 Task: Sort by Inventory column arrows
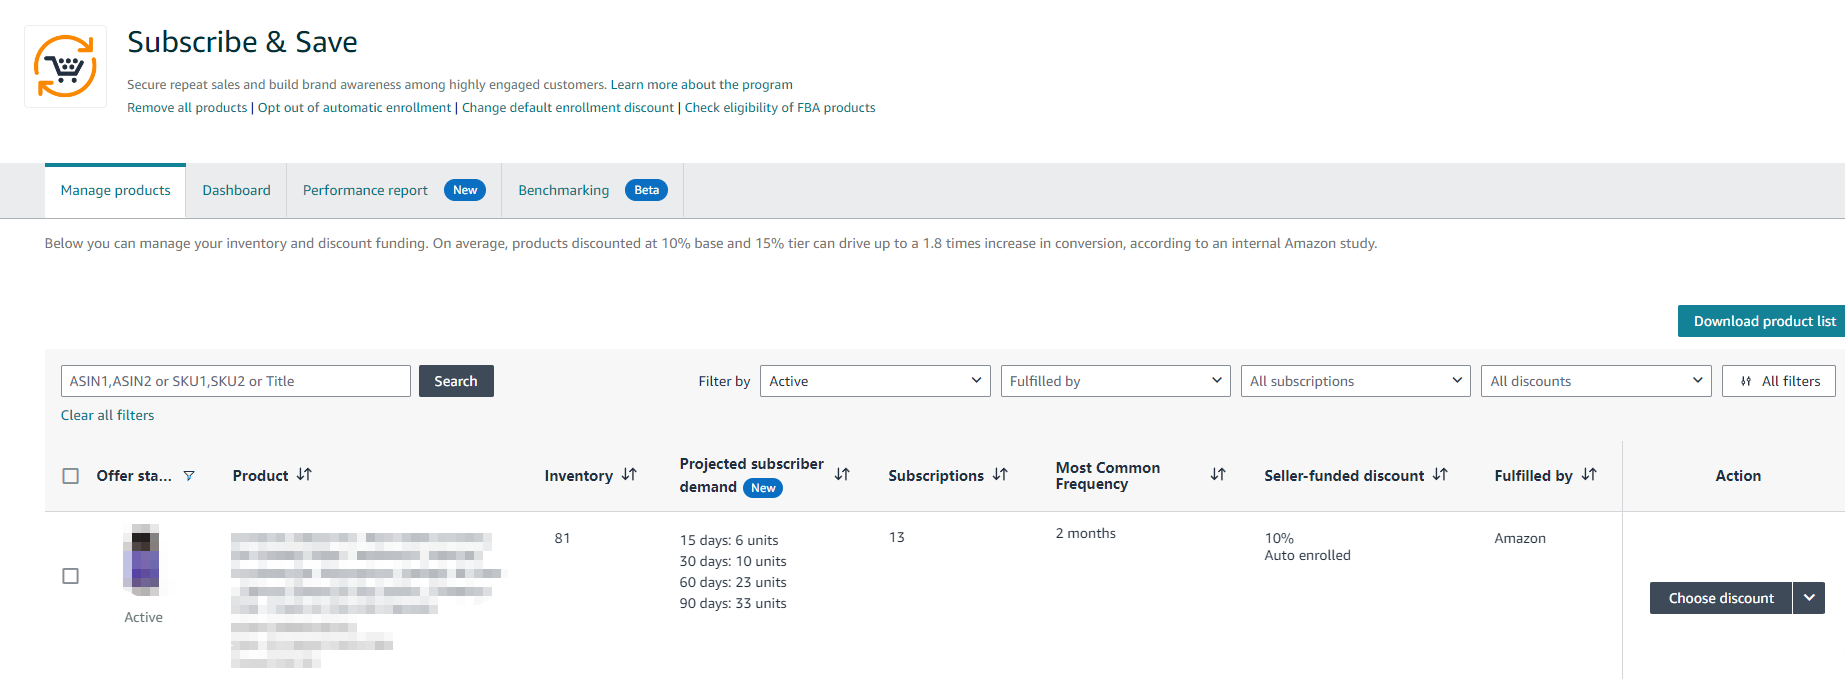point(629,475)
